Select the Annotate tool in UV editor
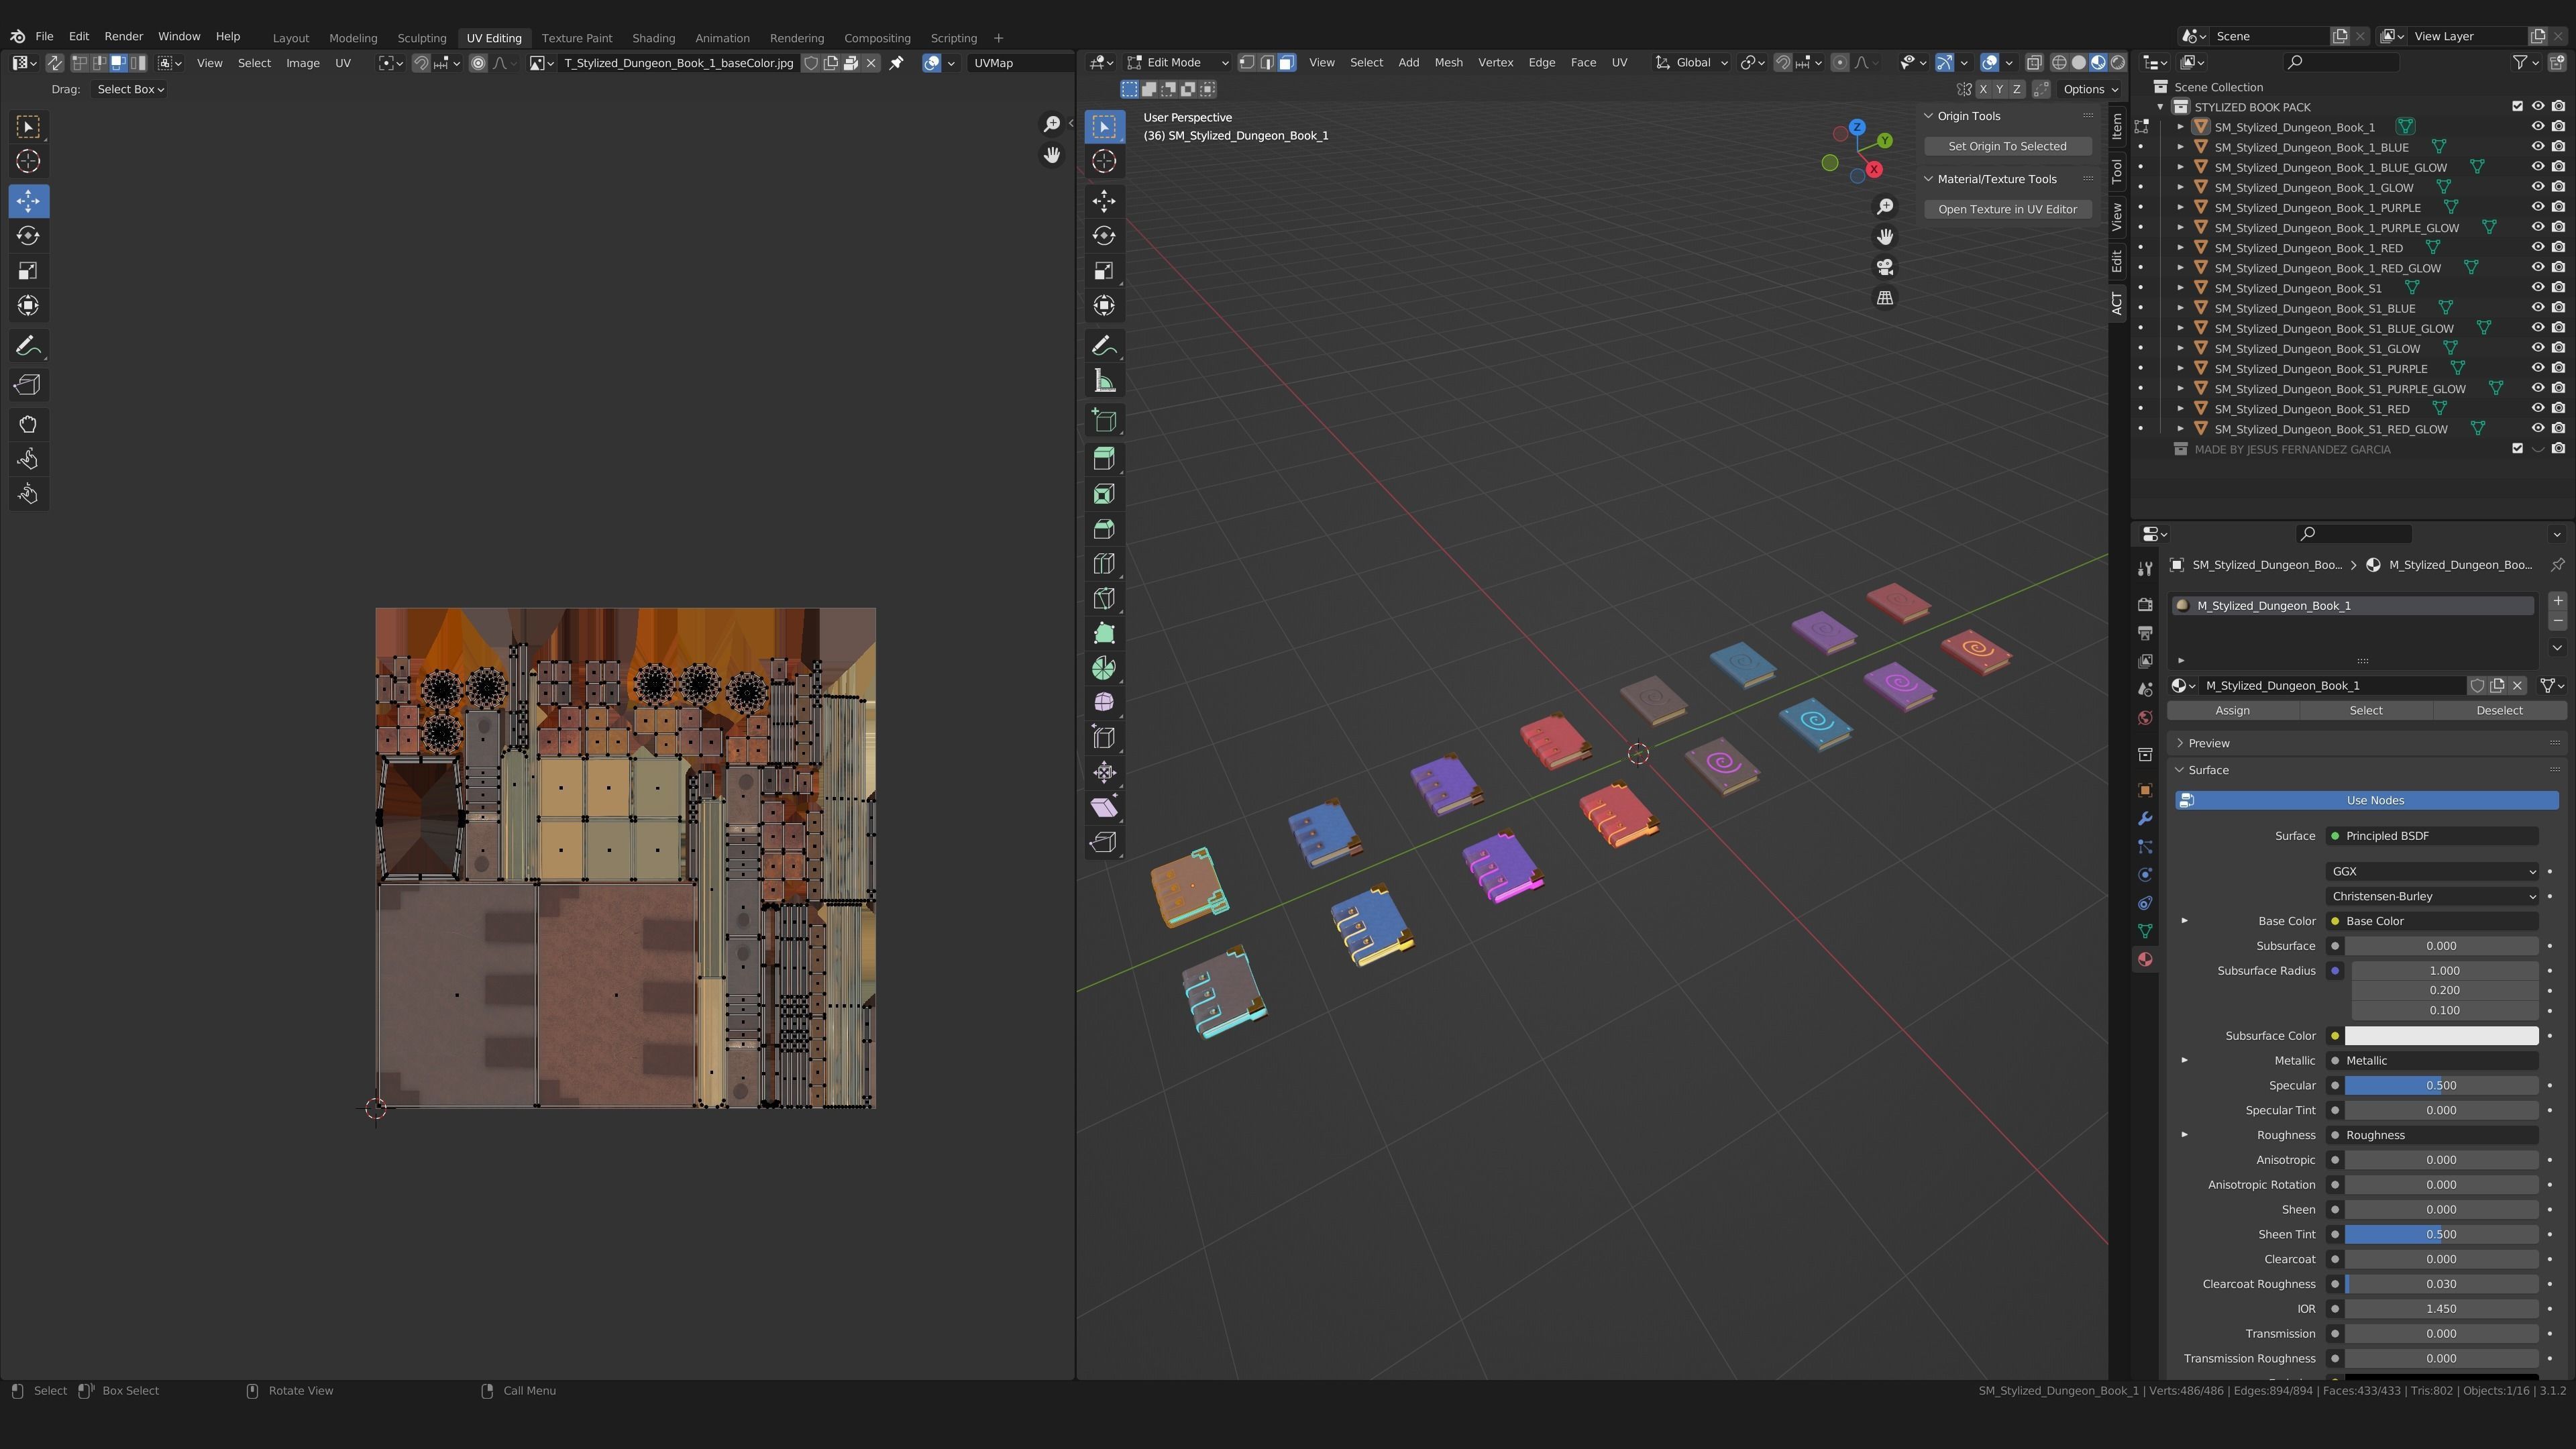 click(x=28, y=346)
